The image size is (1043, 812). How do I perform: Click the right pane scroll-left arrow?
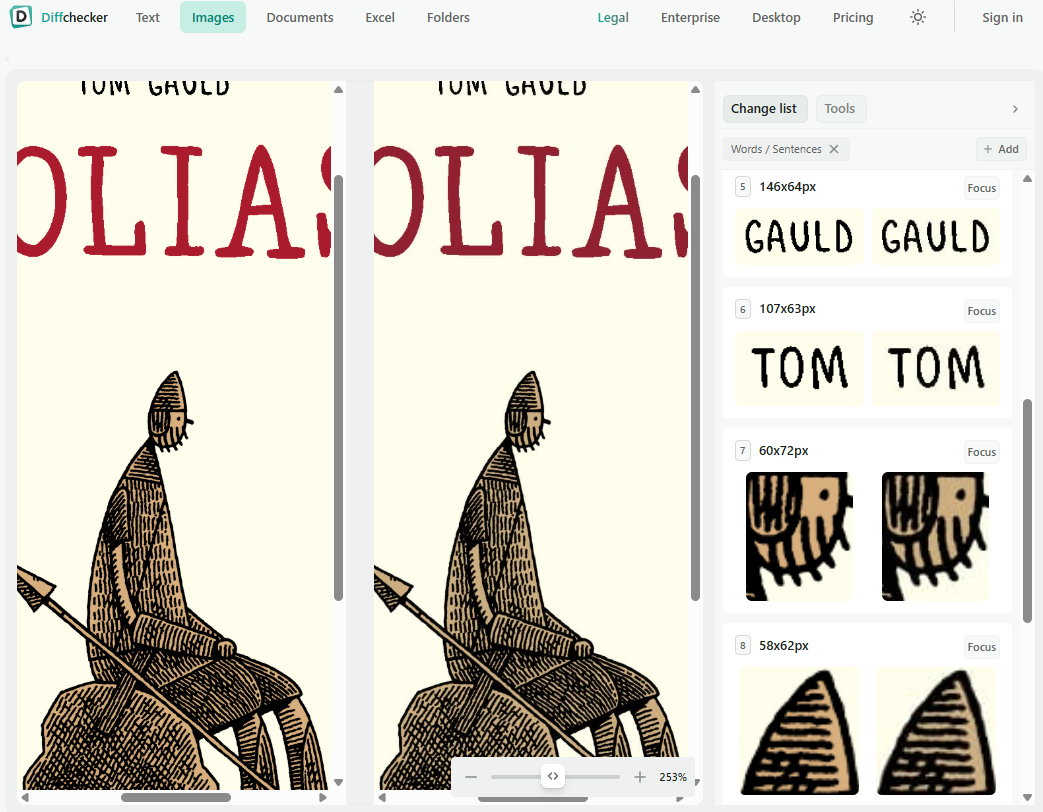382,797
